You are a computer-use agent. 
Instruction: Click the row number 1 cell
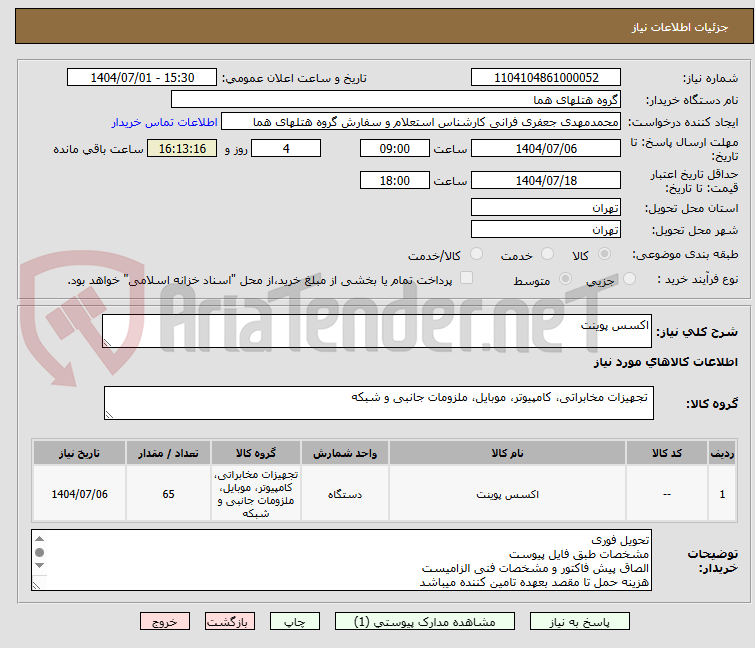pos(722,494)
